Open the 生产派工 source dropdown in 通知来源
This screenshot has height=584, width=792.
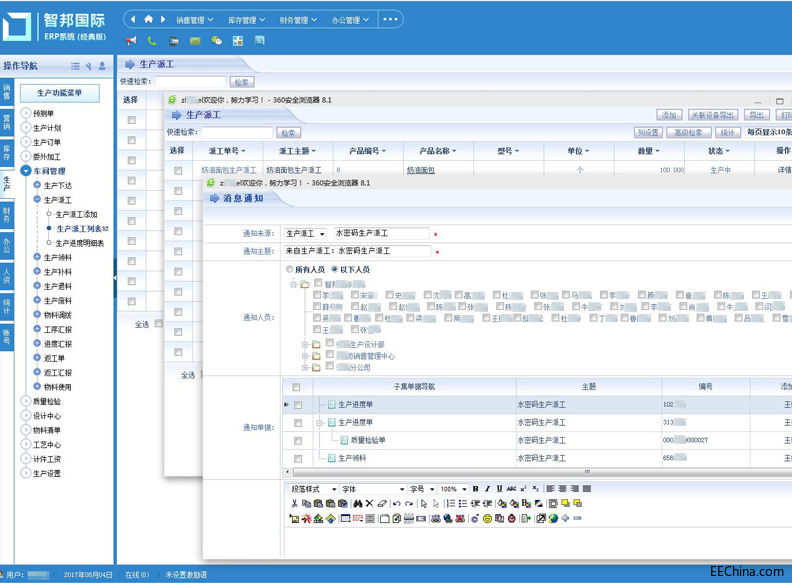(x=305, y=233)
